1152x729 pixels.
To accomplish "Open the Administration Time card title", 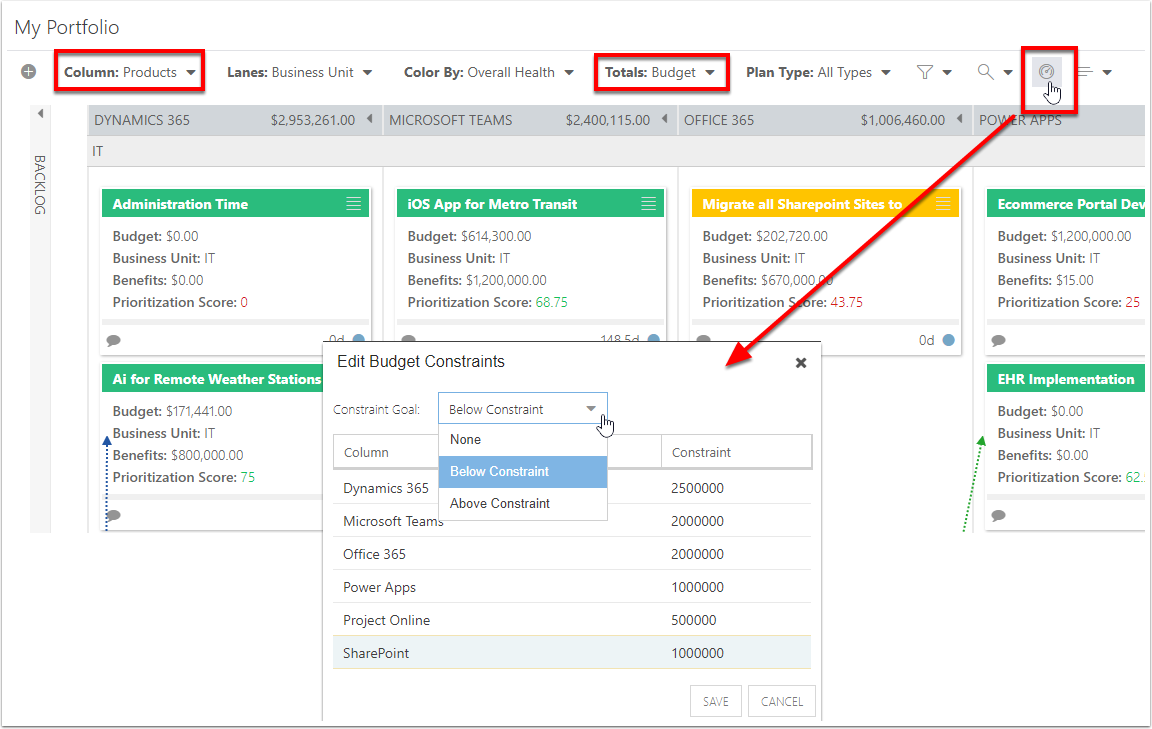I will [x=180, y=204].
